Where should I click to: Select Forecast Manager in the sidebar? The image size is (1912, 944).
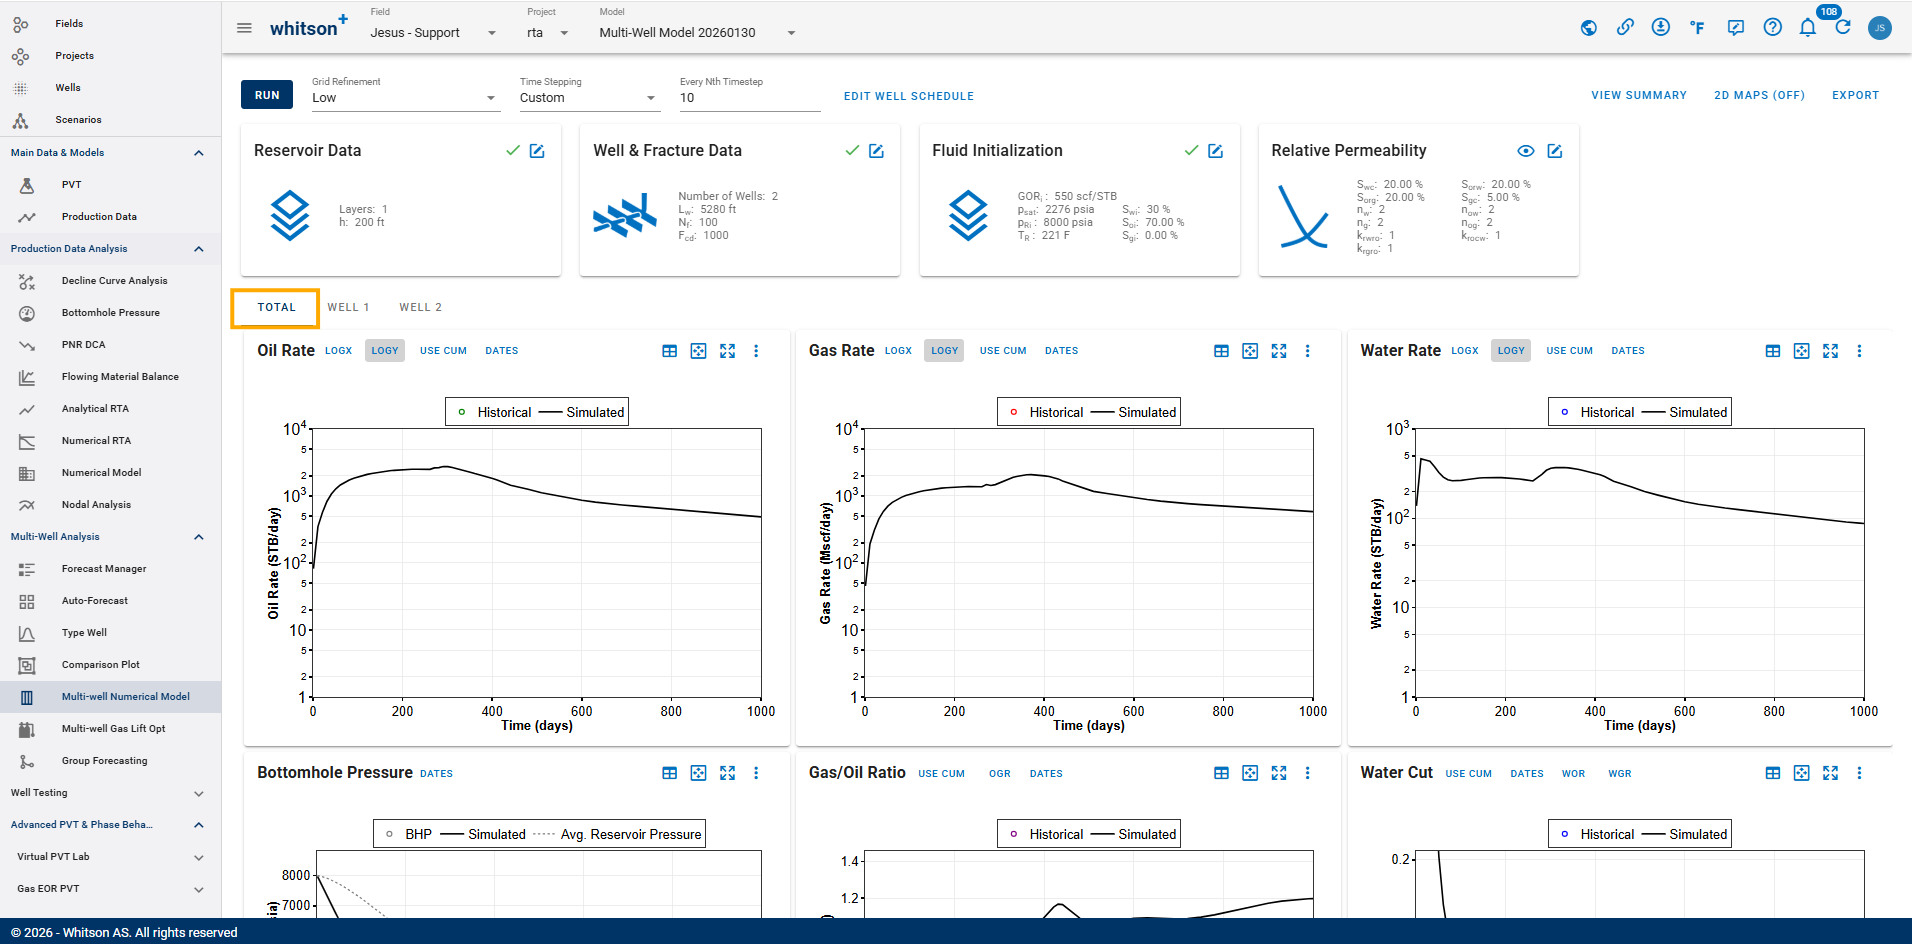pos(104,569)
